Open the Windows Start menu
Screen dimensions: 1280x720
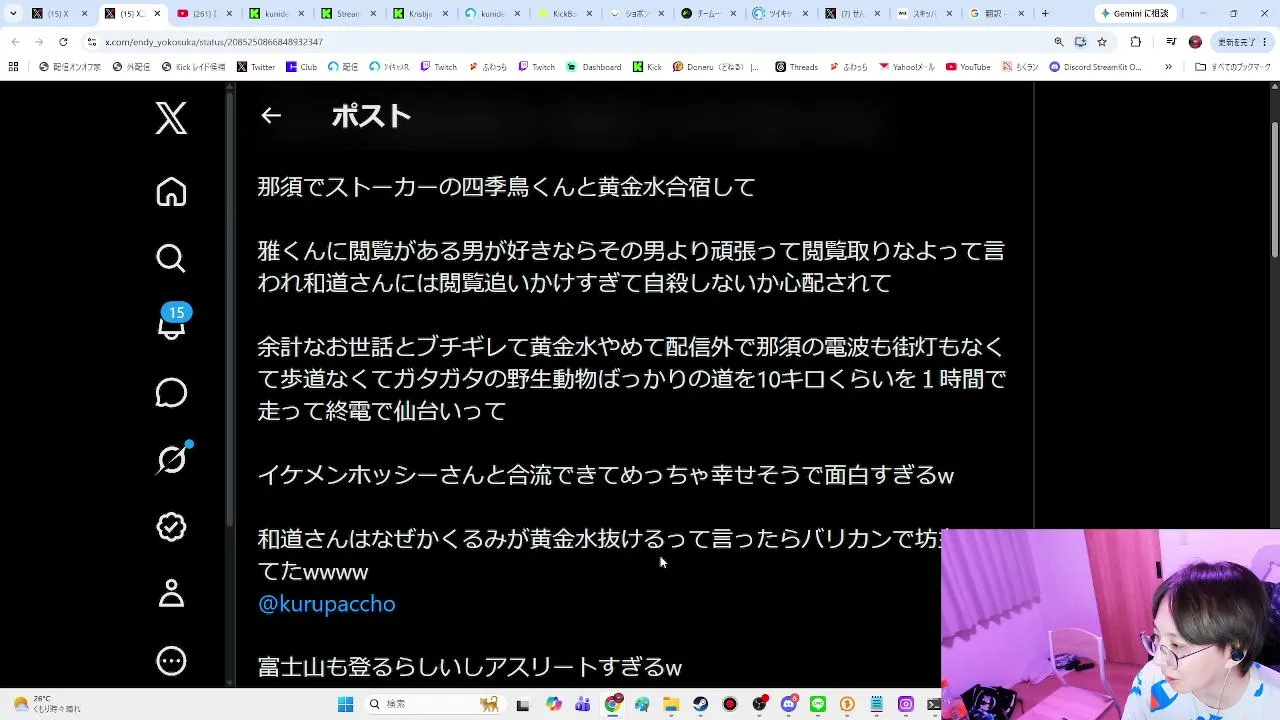pos(345,704)
